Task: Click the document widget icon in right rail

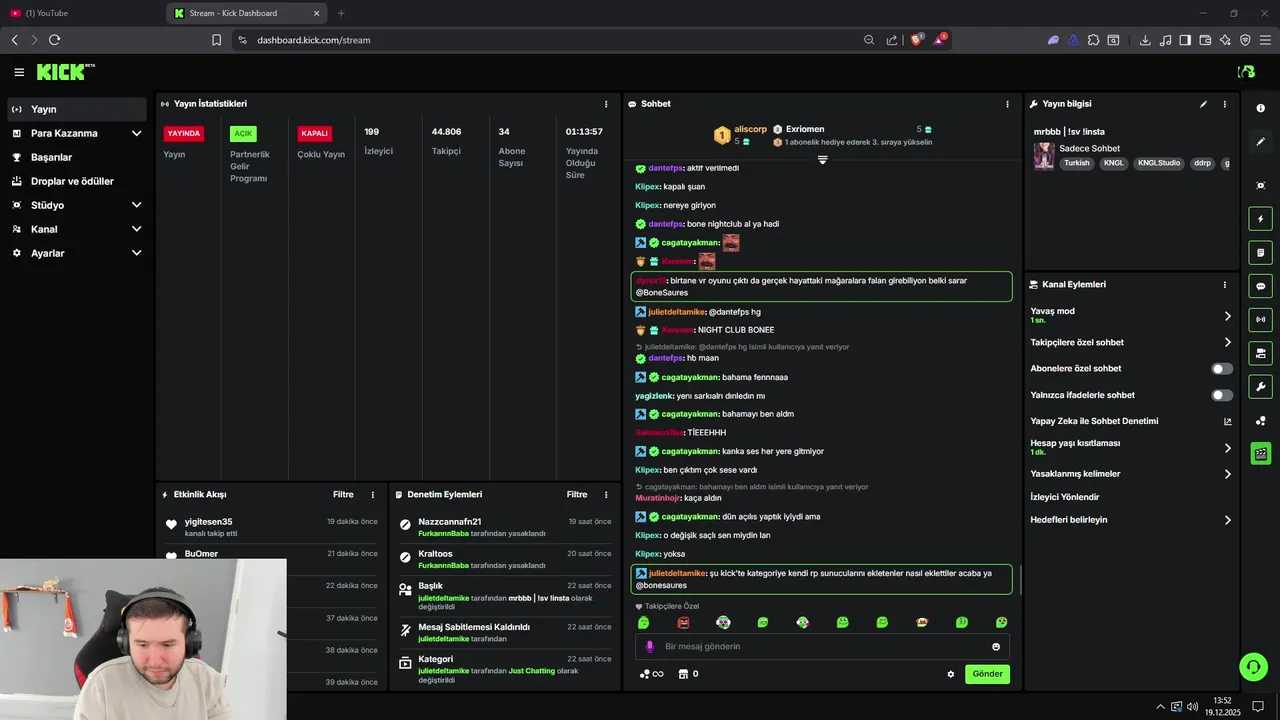Action: (x=1261, y=252)
